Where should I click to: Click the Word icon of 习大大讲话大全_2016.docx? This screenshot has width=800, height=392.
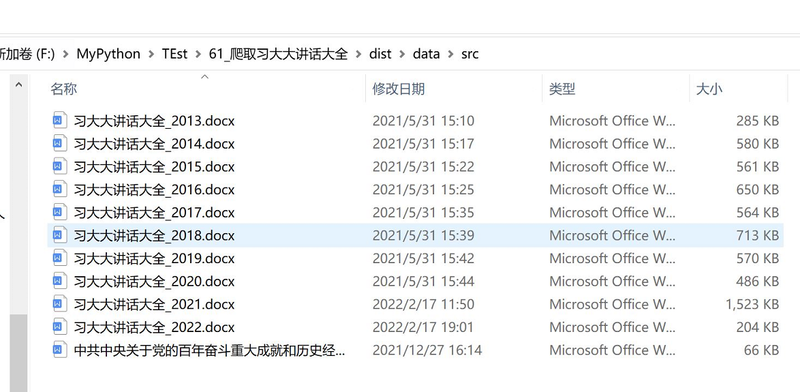click(59, 189)
